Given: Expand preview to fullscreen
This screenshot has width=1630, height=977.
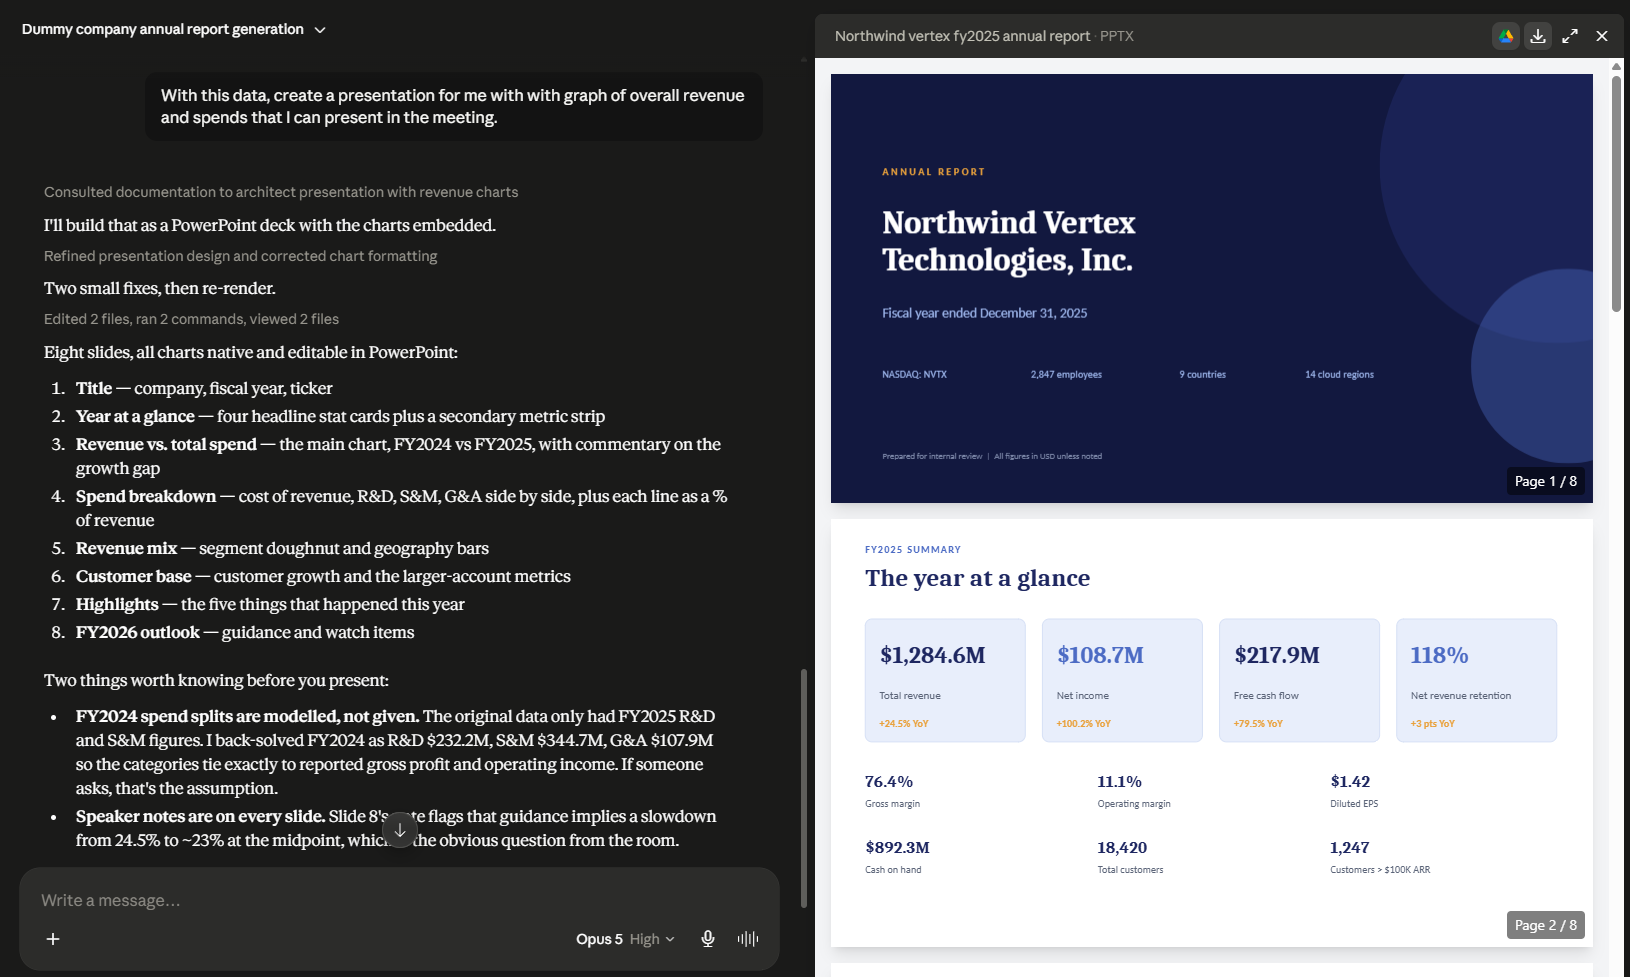Looking at the screenshot, I should click(1570, 36).
